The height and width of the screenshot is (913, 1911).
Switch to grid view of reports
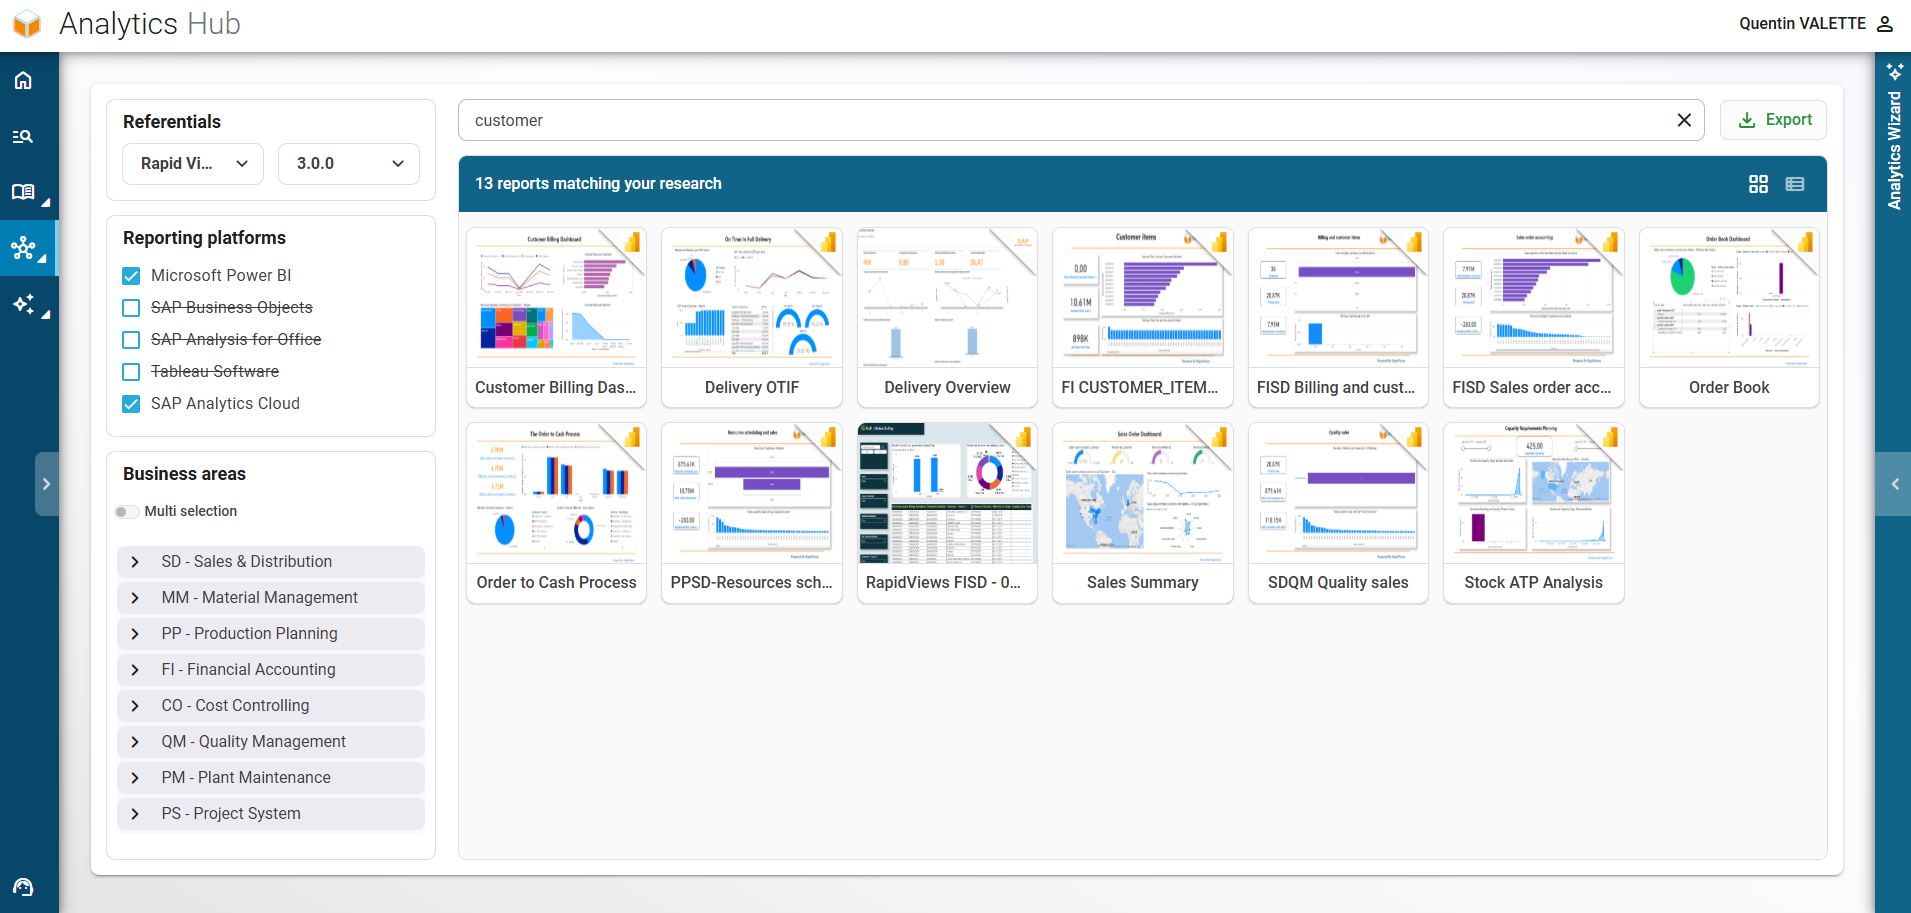(1758, 184)
